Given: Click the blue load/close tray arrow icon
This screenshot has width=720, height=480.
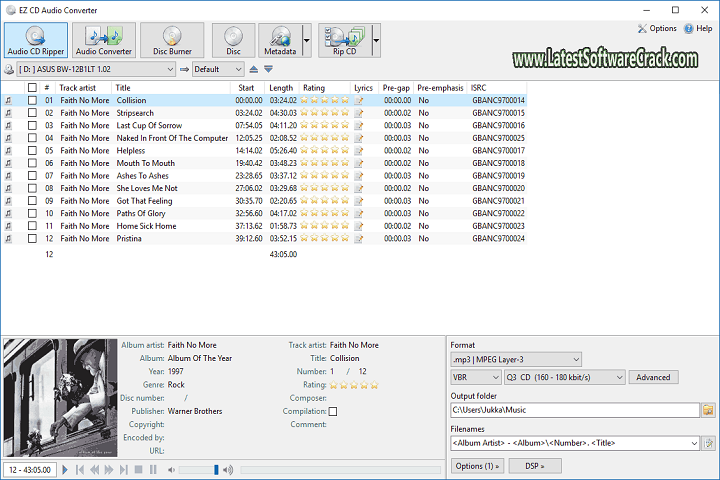Looking at the screenshot, I should (x=269, y=69).
